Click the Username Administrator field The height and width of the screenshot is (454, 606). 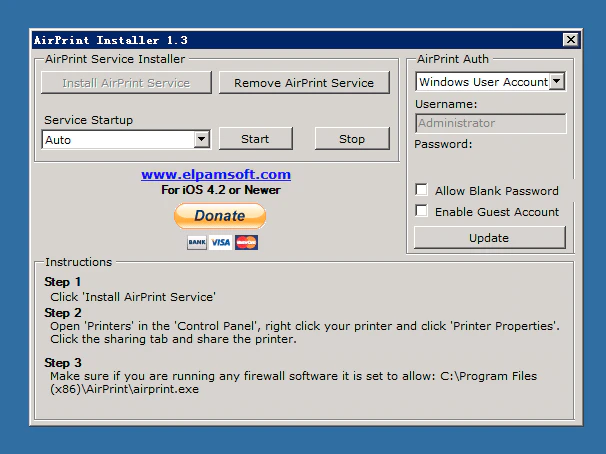click(x=490, y=123)
